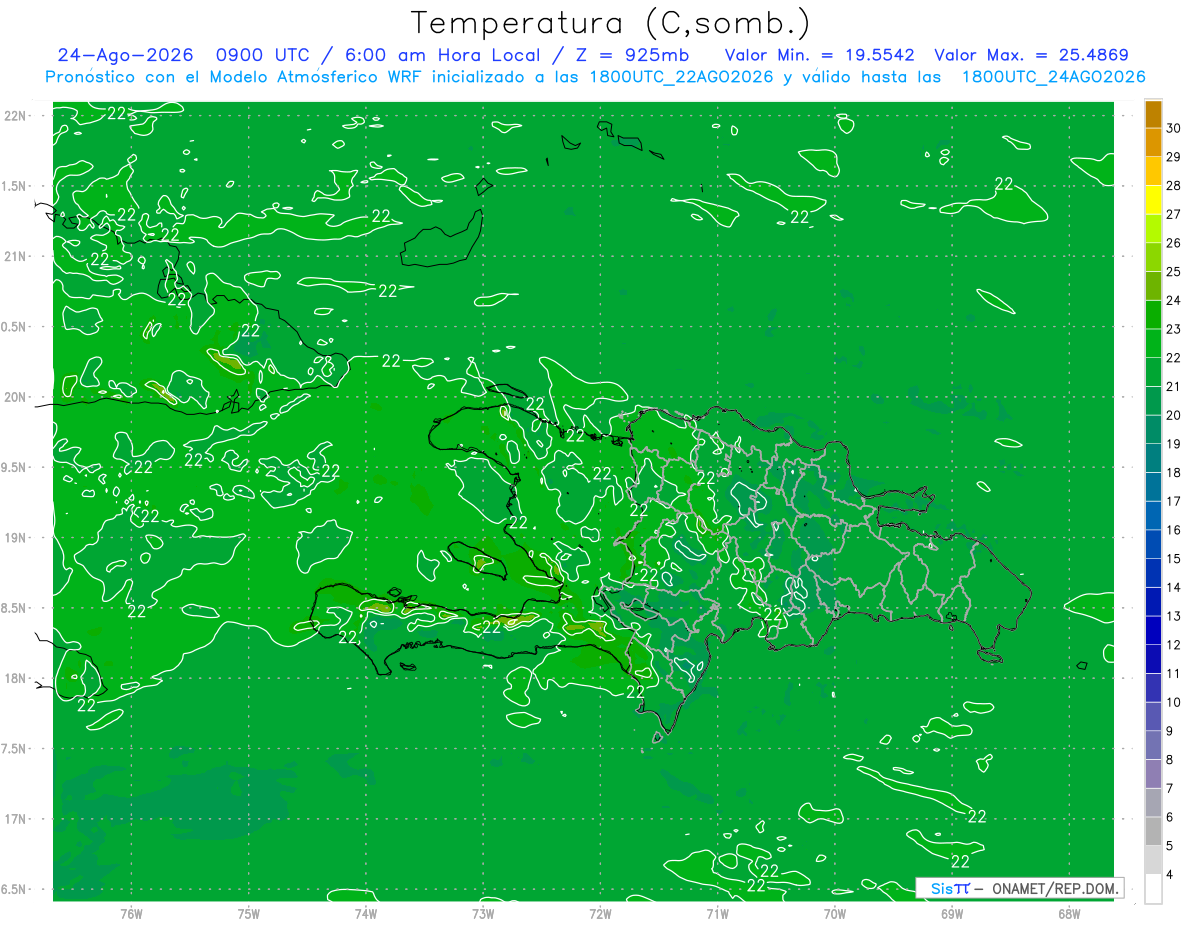Click the '74W' longitude label
This screenshot has height=927, width=1200.
(365, 914)
